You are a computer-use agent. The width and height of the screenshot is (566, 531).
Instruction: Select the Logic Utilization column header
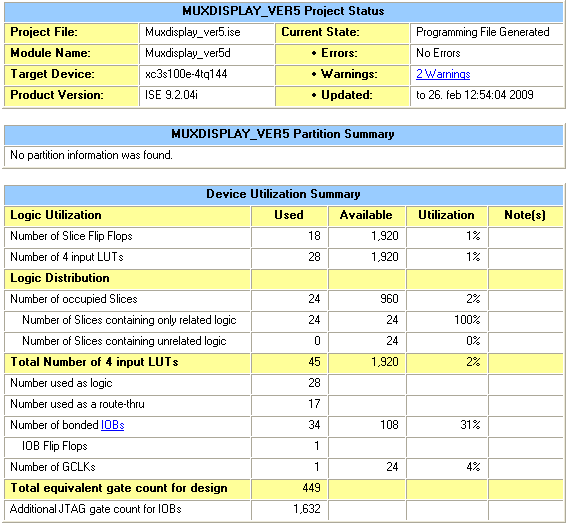click(x=127, y=215)
